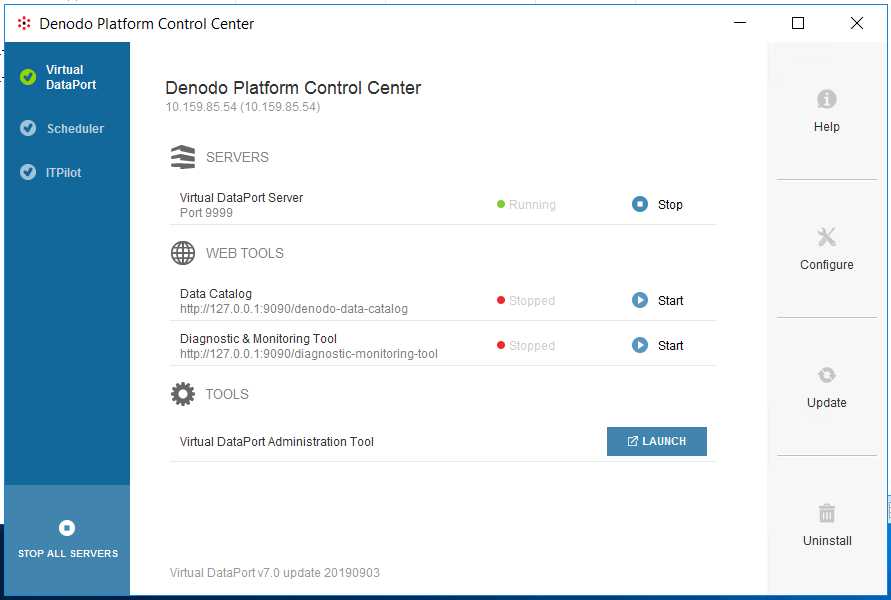Viewport: 891px width, 600px height.
Task: Click the green Running status dot
Action: point(501,204)
